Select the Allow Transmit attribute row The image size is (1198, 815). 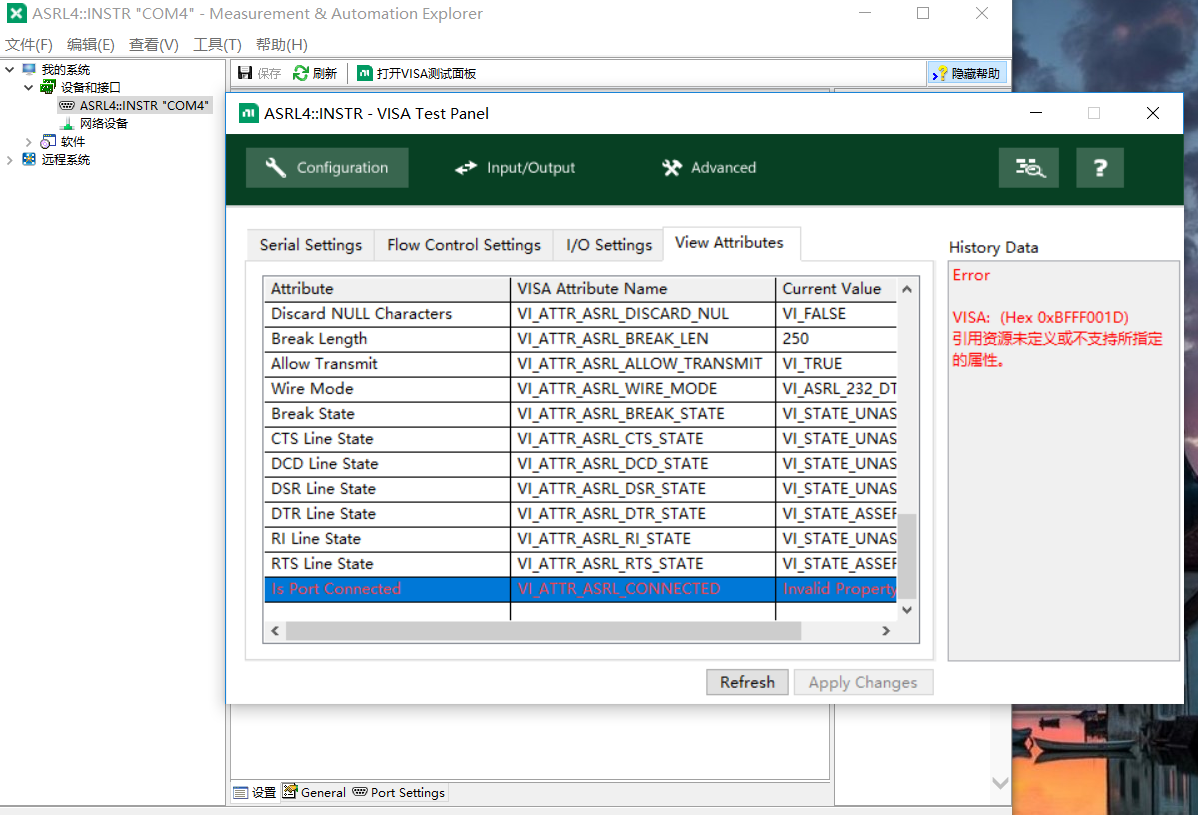pos(581,364)
